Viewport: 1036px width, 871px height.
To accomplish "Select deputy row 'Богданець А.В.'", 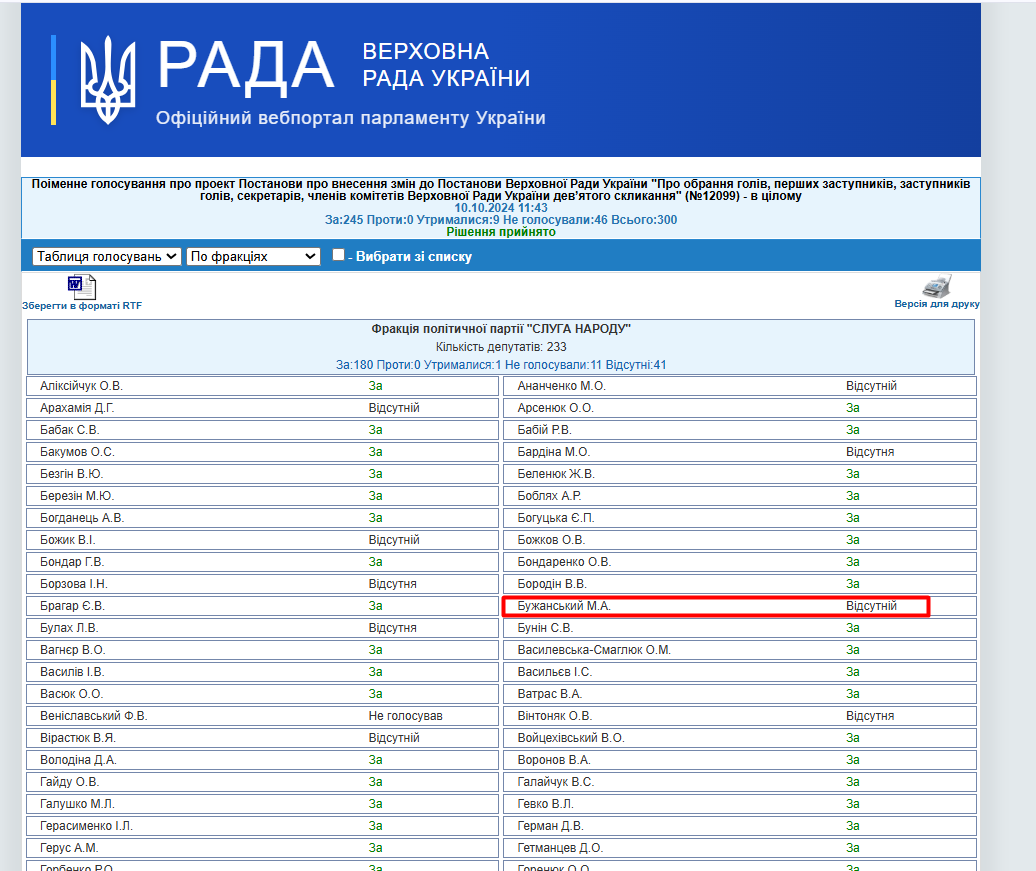I will [x=262, y=517].
